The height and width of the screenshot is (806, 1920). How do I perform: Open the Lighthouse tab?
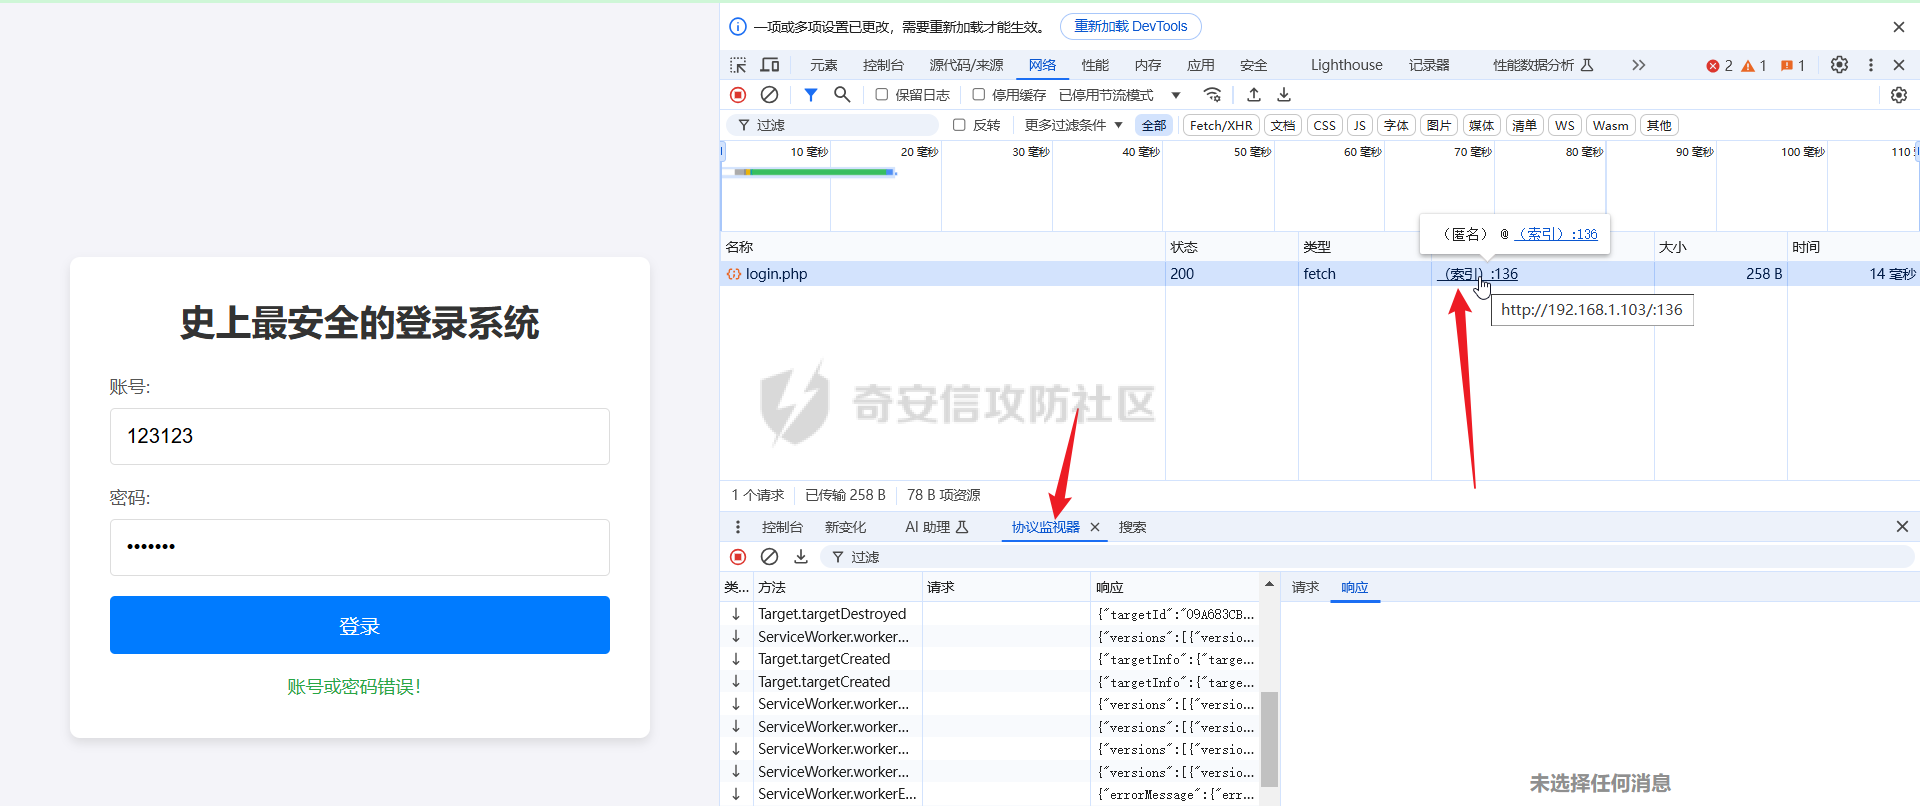(1346, 65)
